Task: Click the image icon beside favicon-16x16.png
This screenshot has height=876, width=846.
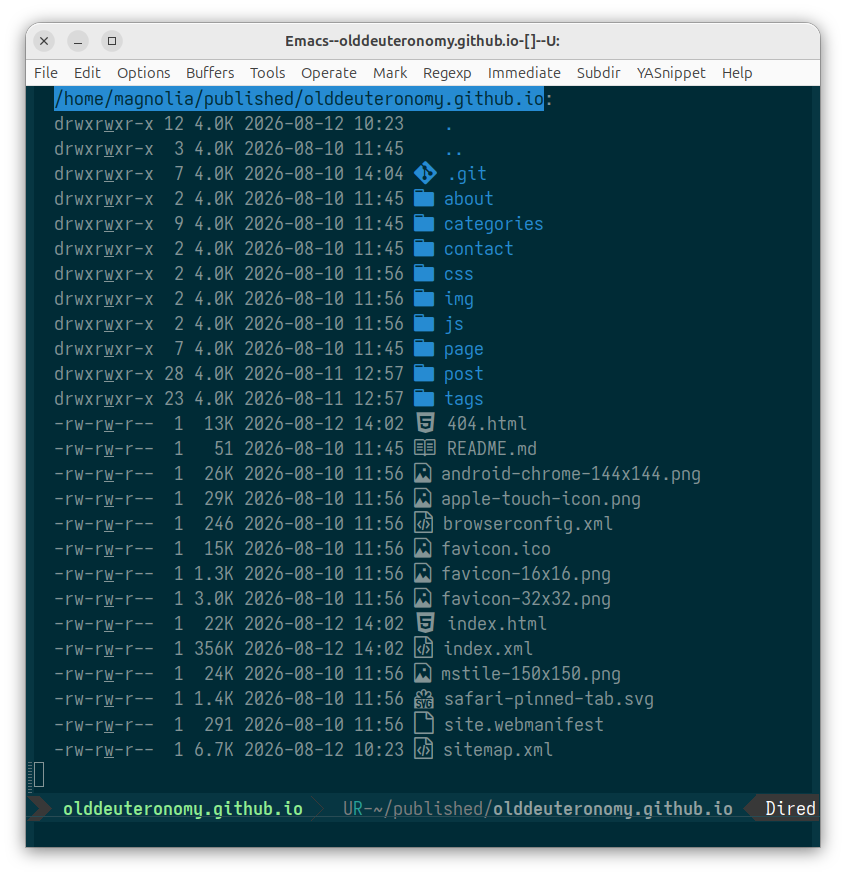Action: coord(423,573)
